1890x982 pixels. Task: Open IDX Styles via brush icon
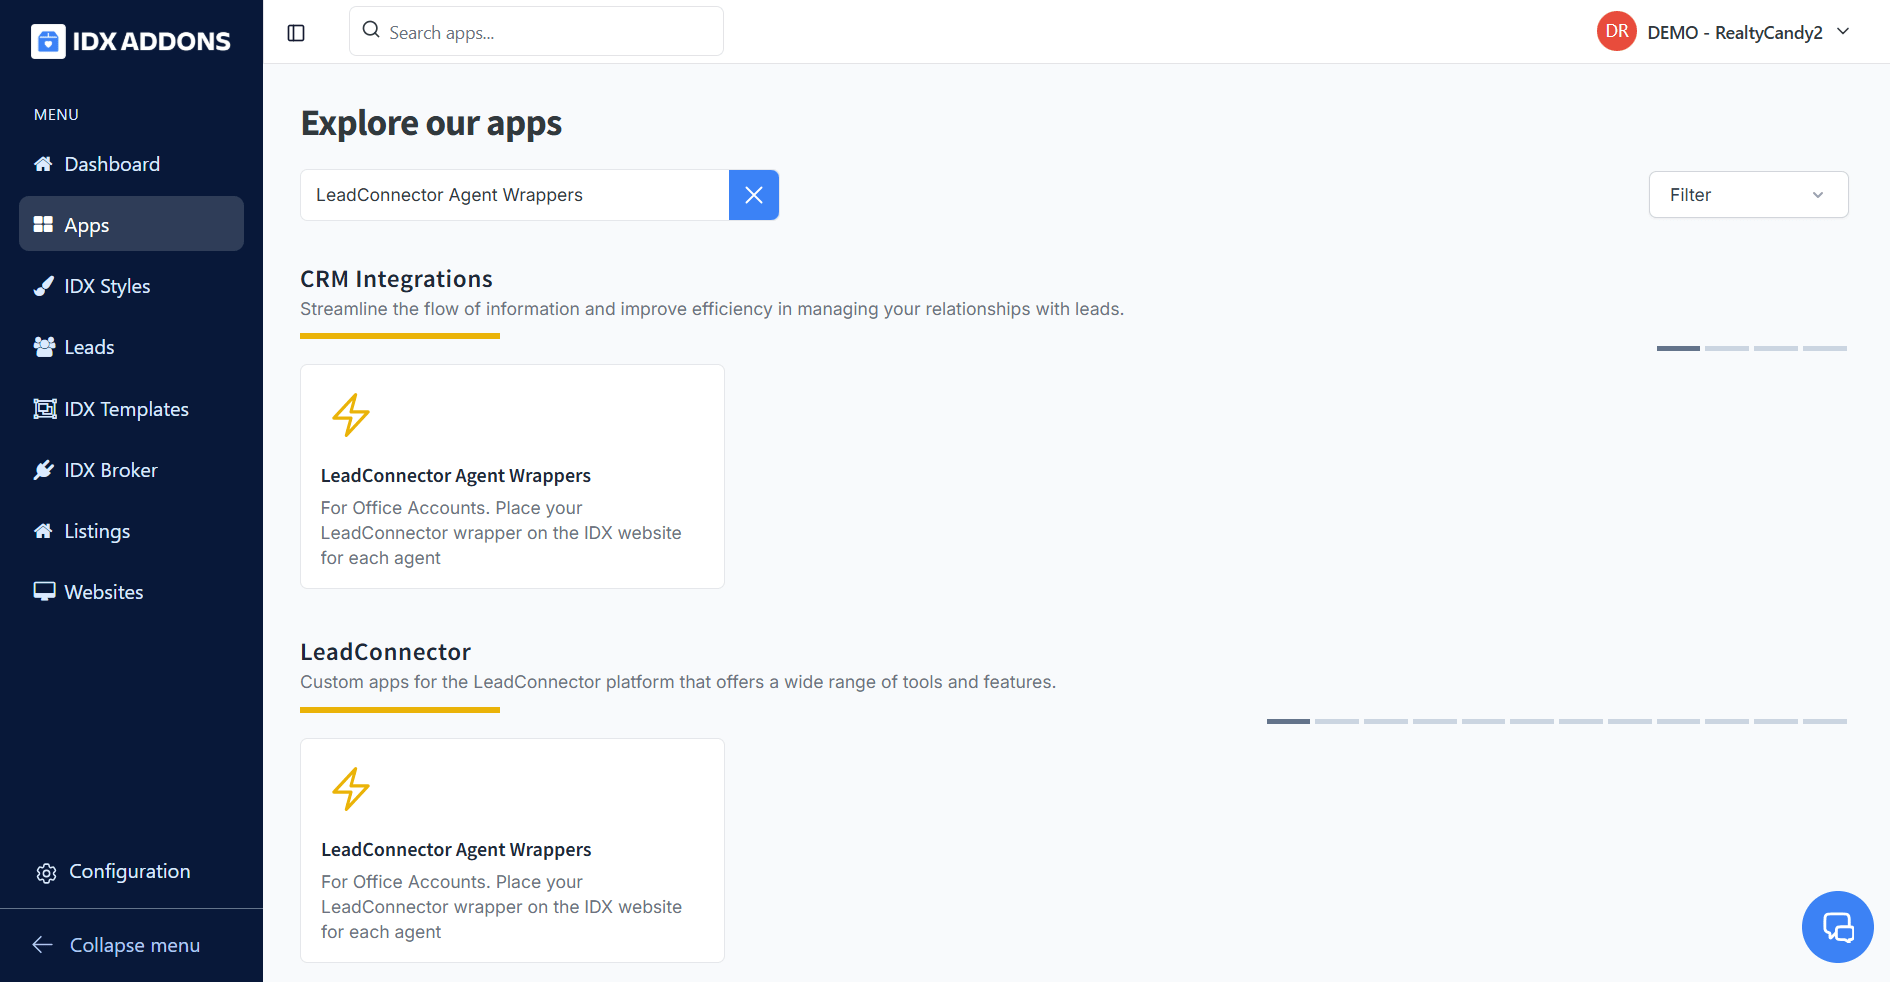[x=44, y=286]
